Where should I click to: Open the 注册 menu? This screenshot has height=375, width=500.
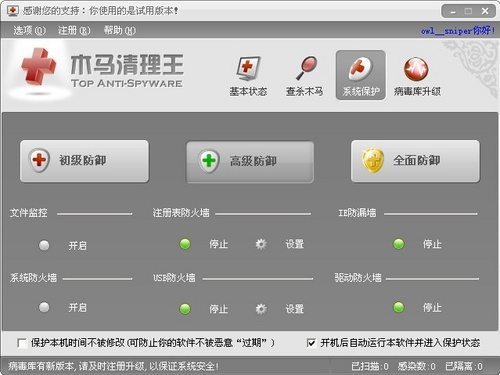coord(74,31)
